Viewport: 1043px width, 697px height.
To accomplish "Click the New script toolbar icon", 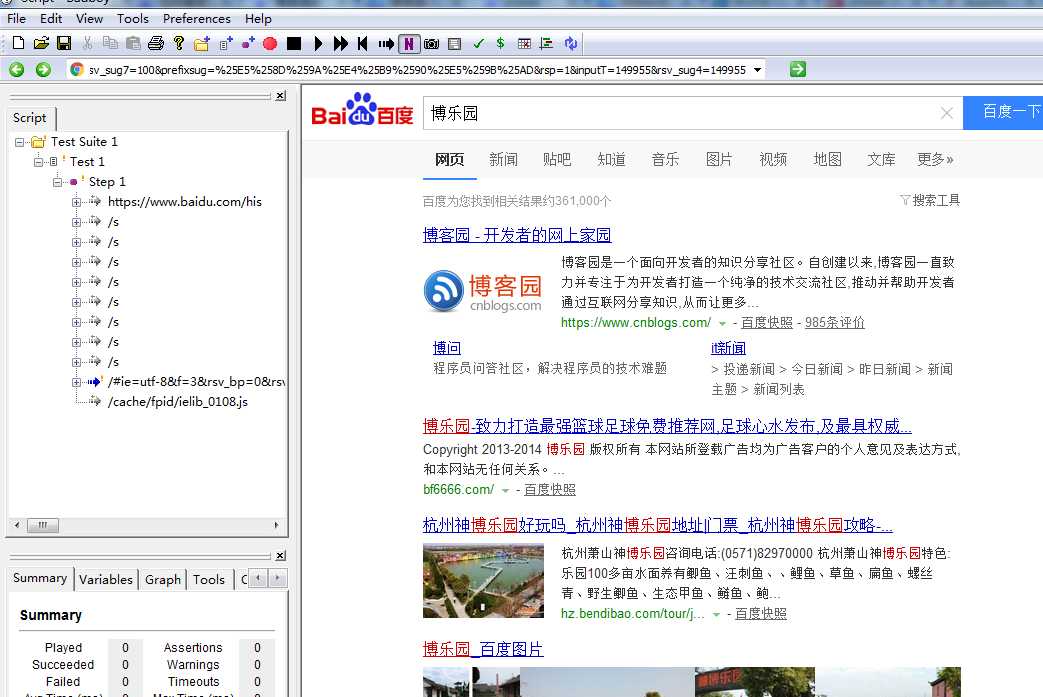I will tap(19, 43).
